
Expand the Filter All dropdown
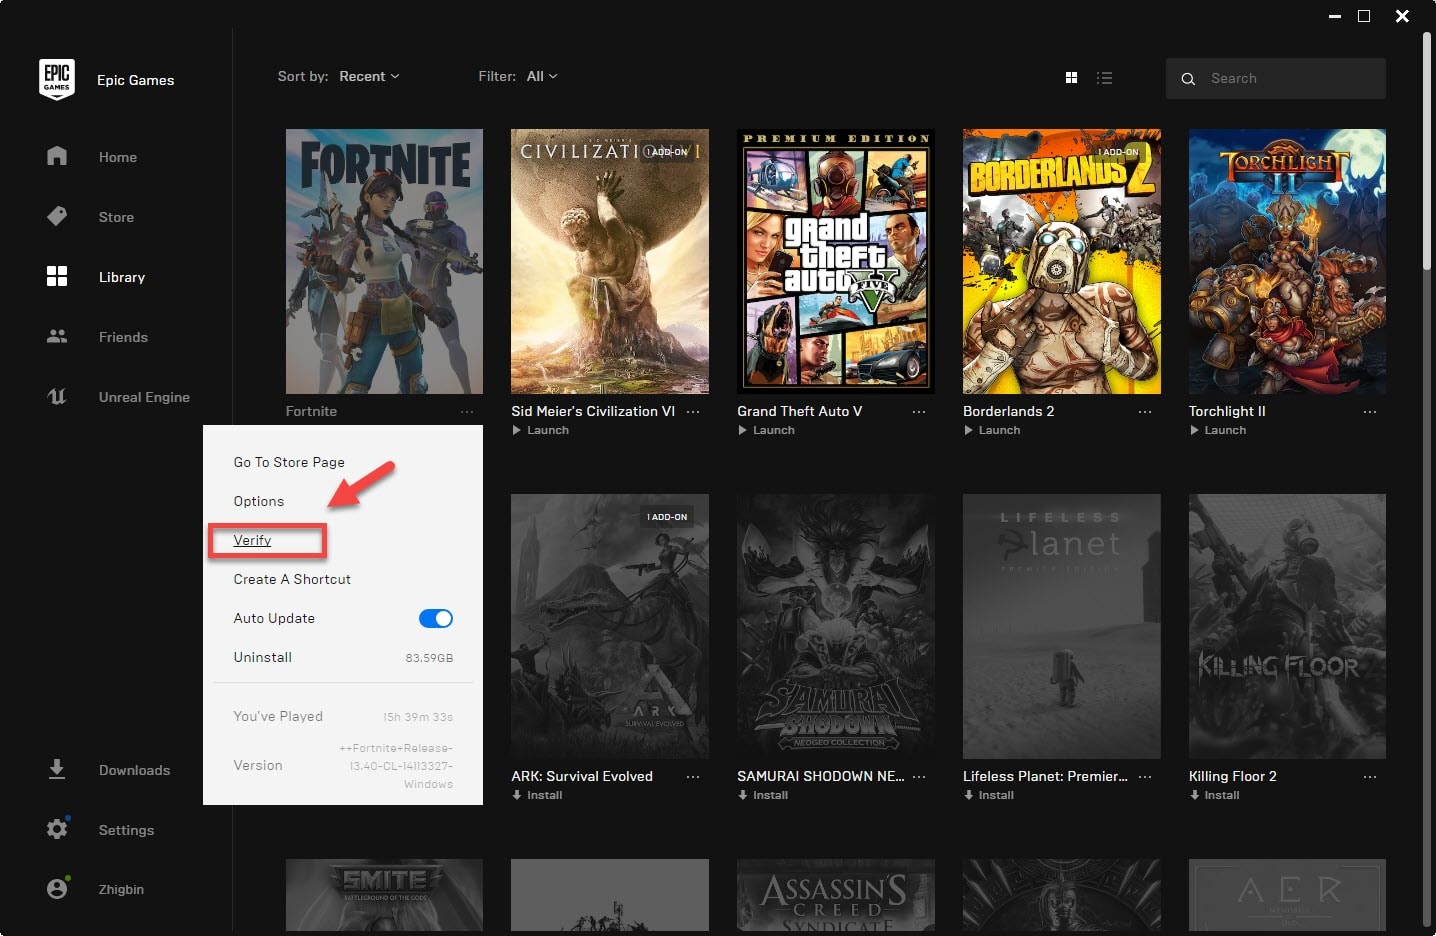point(542,76)
